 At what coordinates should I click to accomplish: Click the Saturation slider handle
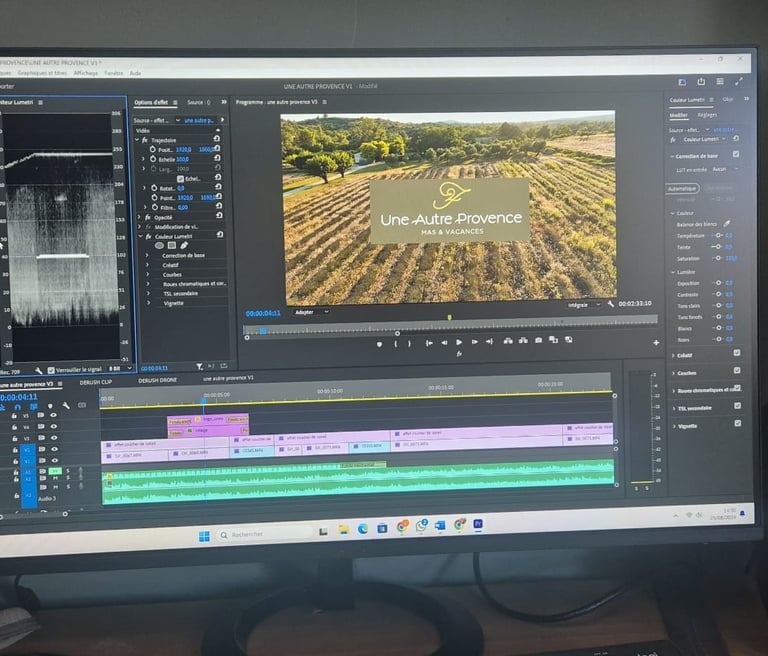click(718, 258)
